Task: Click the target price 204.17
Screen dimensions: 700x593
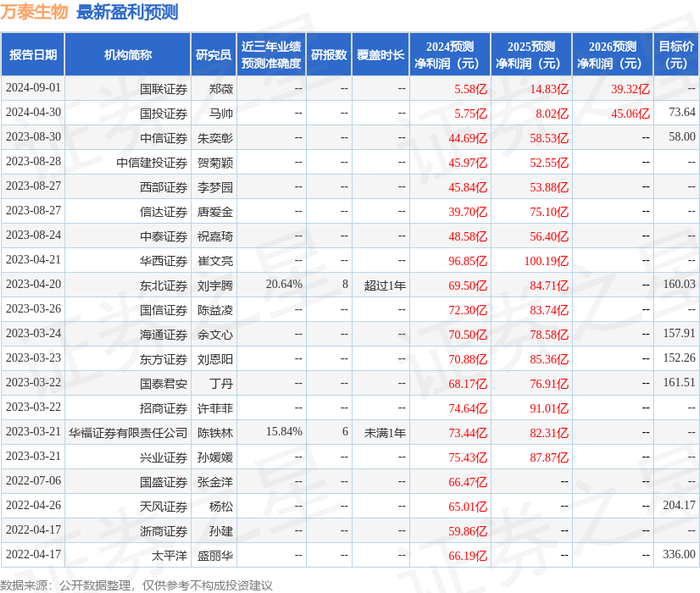Action: (679, 505)
